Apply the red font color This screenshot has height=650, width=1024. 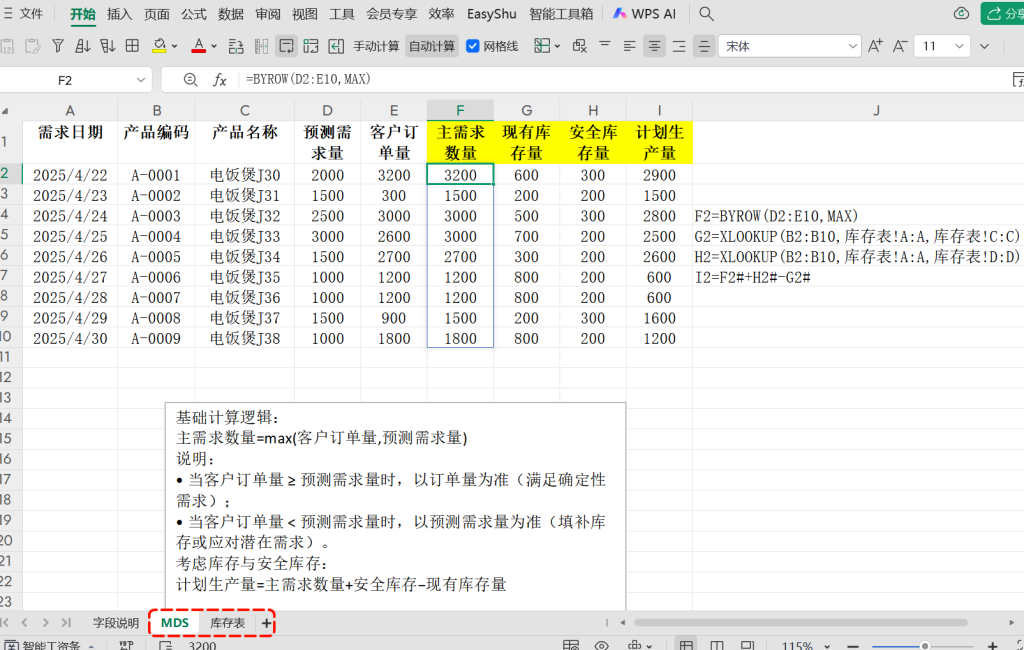(x=199, y=46)
